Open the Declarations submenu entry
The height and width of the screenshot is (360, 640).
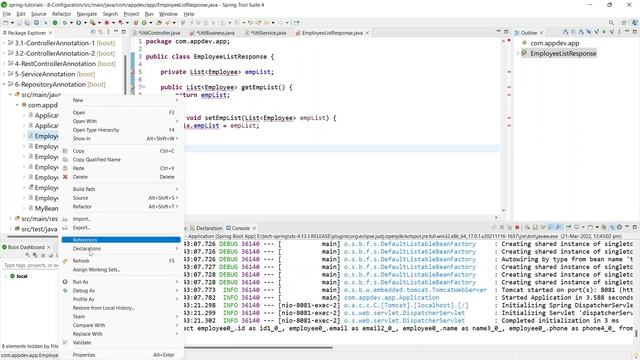click(121, 249)
